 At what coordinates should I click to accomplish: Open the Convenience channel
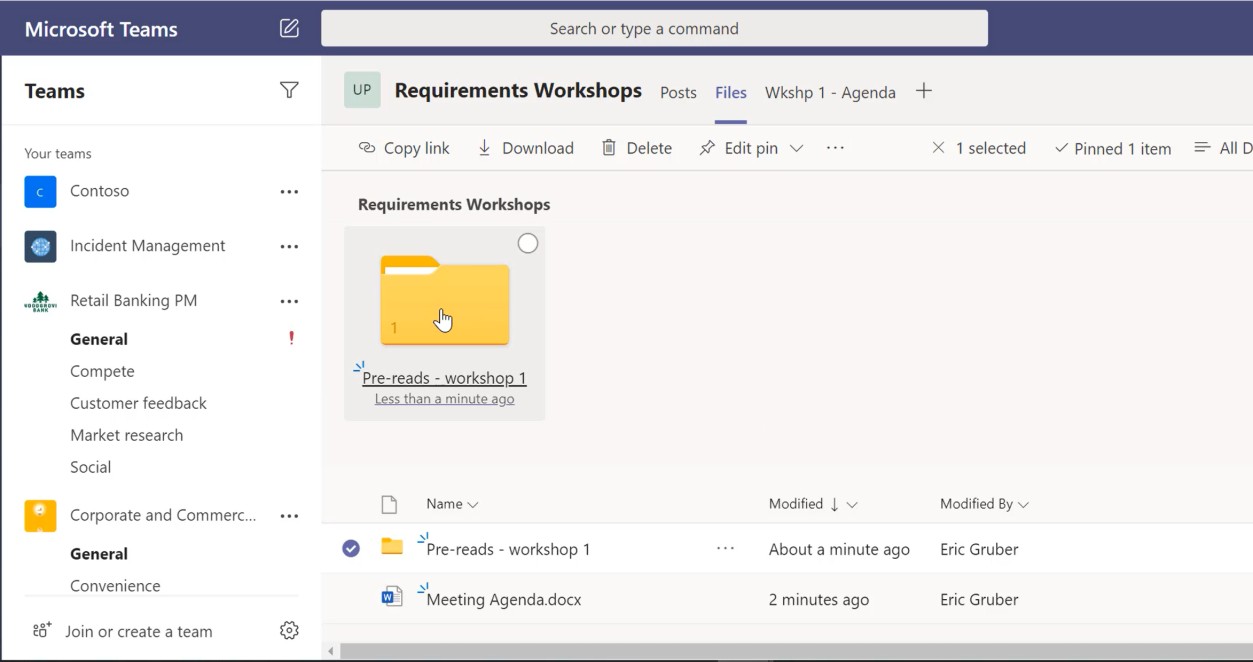click(115, 586)
